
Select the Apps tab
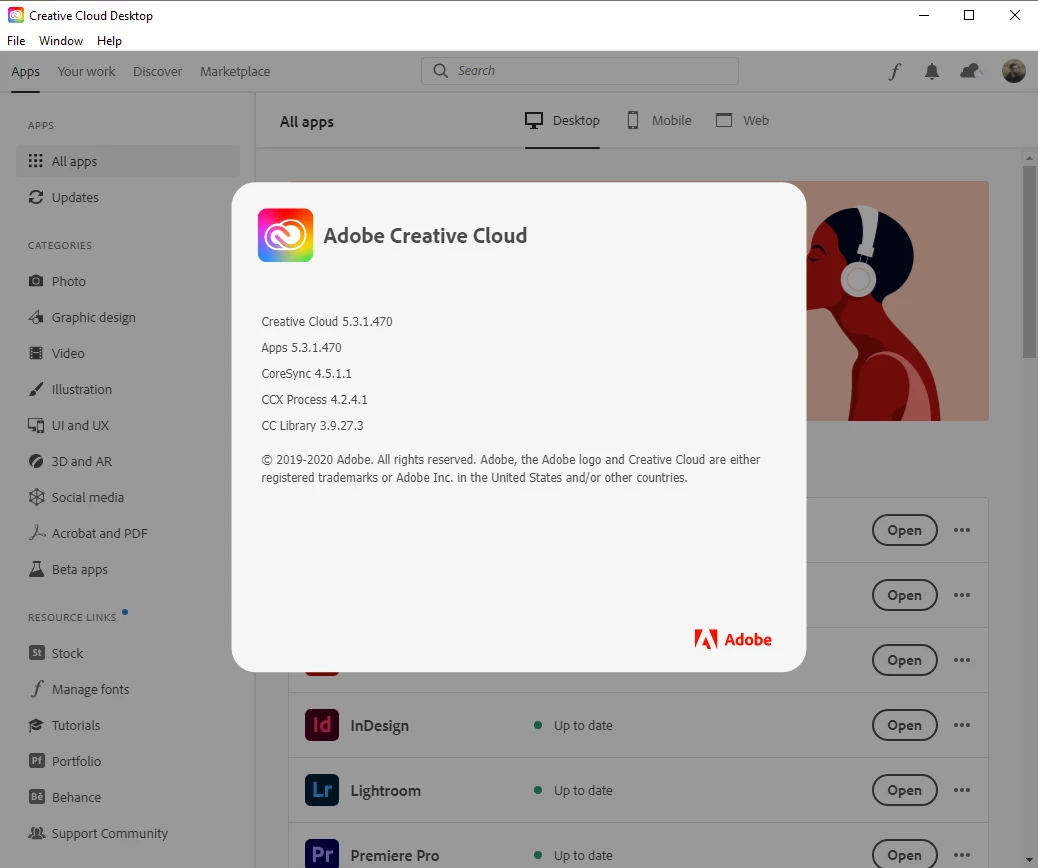click(25, 71)
